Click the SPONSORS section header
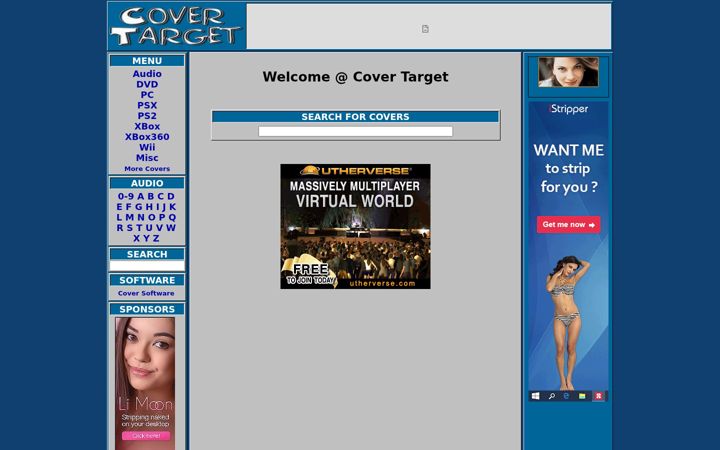Viewport: 720px width, 450px height. coord(147,309)
